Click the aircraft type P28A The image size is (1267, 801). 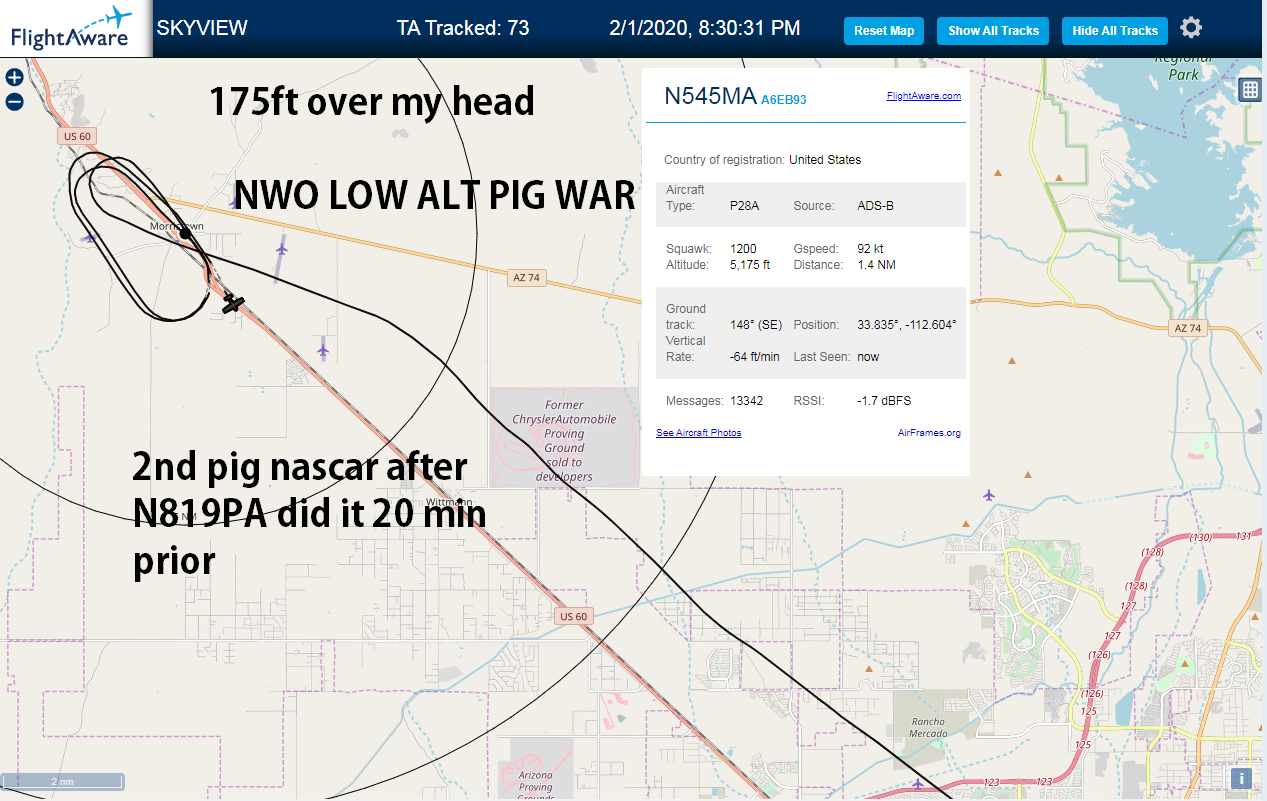[745, 206]
